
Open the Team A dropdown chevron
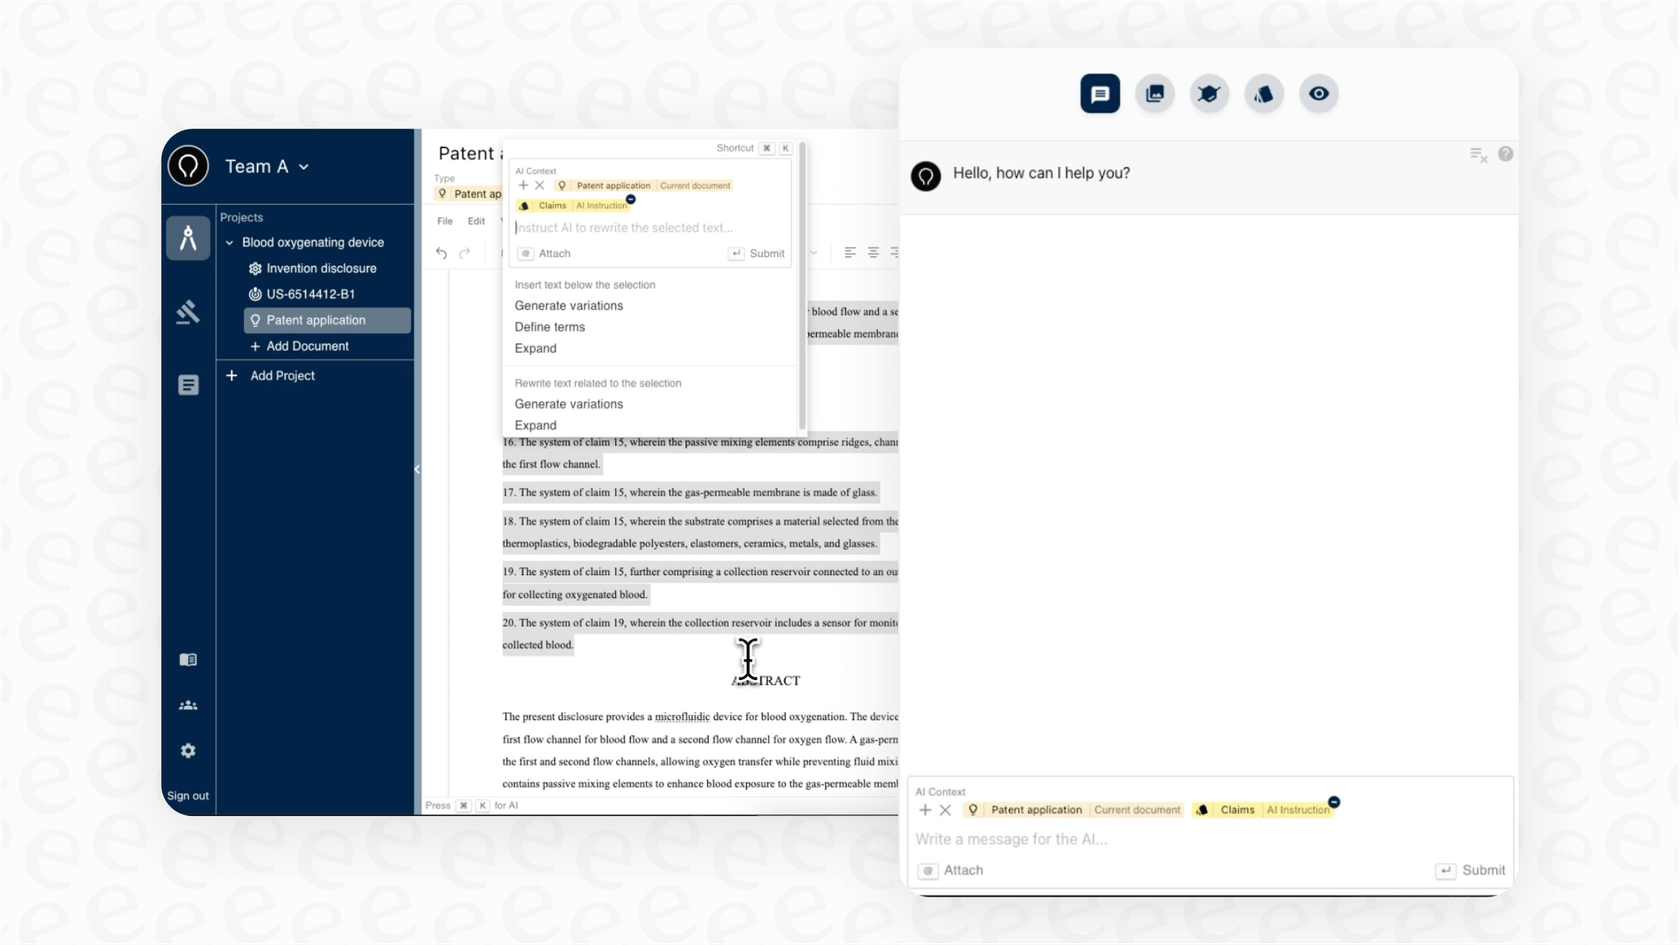(x=306, y=166)
